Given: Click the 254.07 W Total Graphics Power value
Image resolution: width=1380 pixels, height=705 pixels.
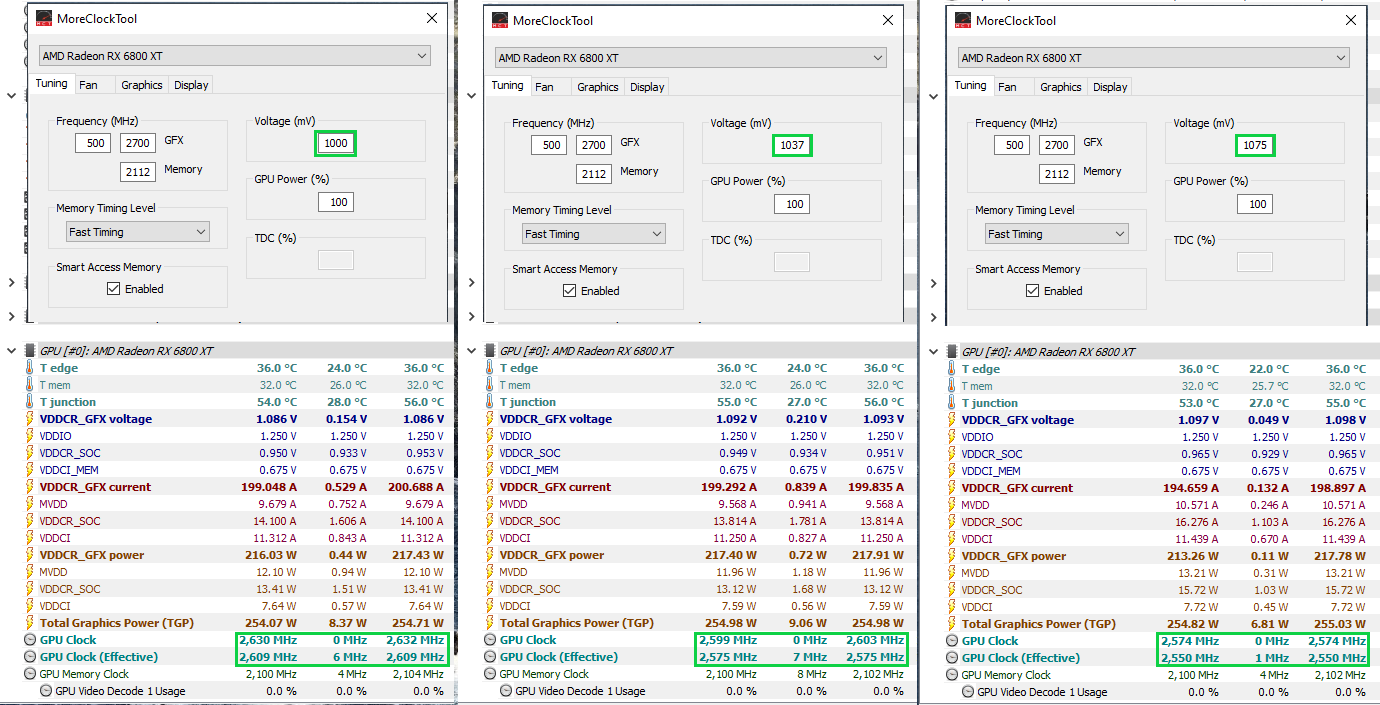Looking at the screenshot, I should pos(272,623).
